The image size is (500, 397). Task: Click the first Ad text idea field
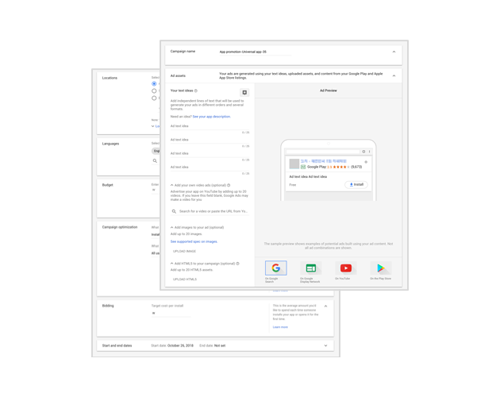[210, 126]
